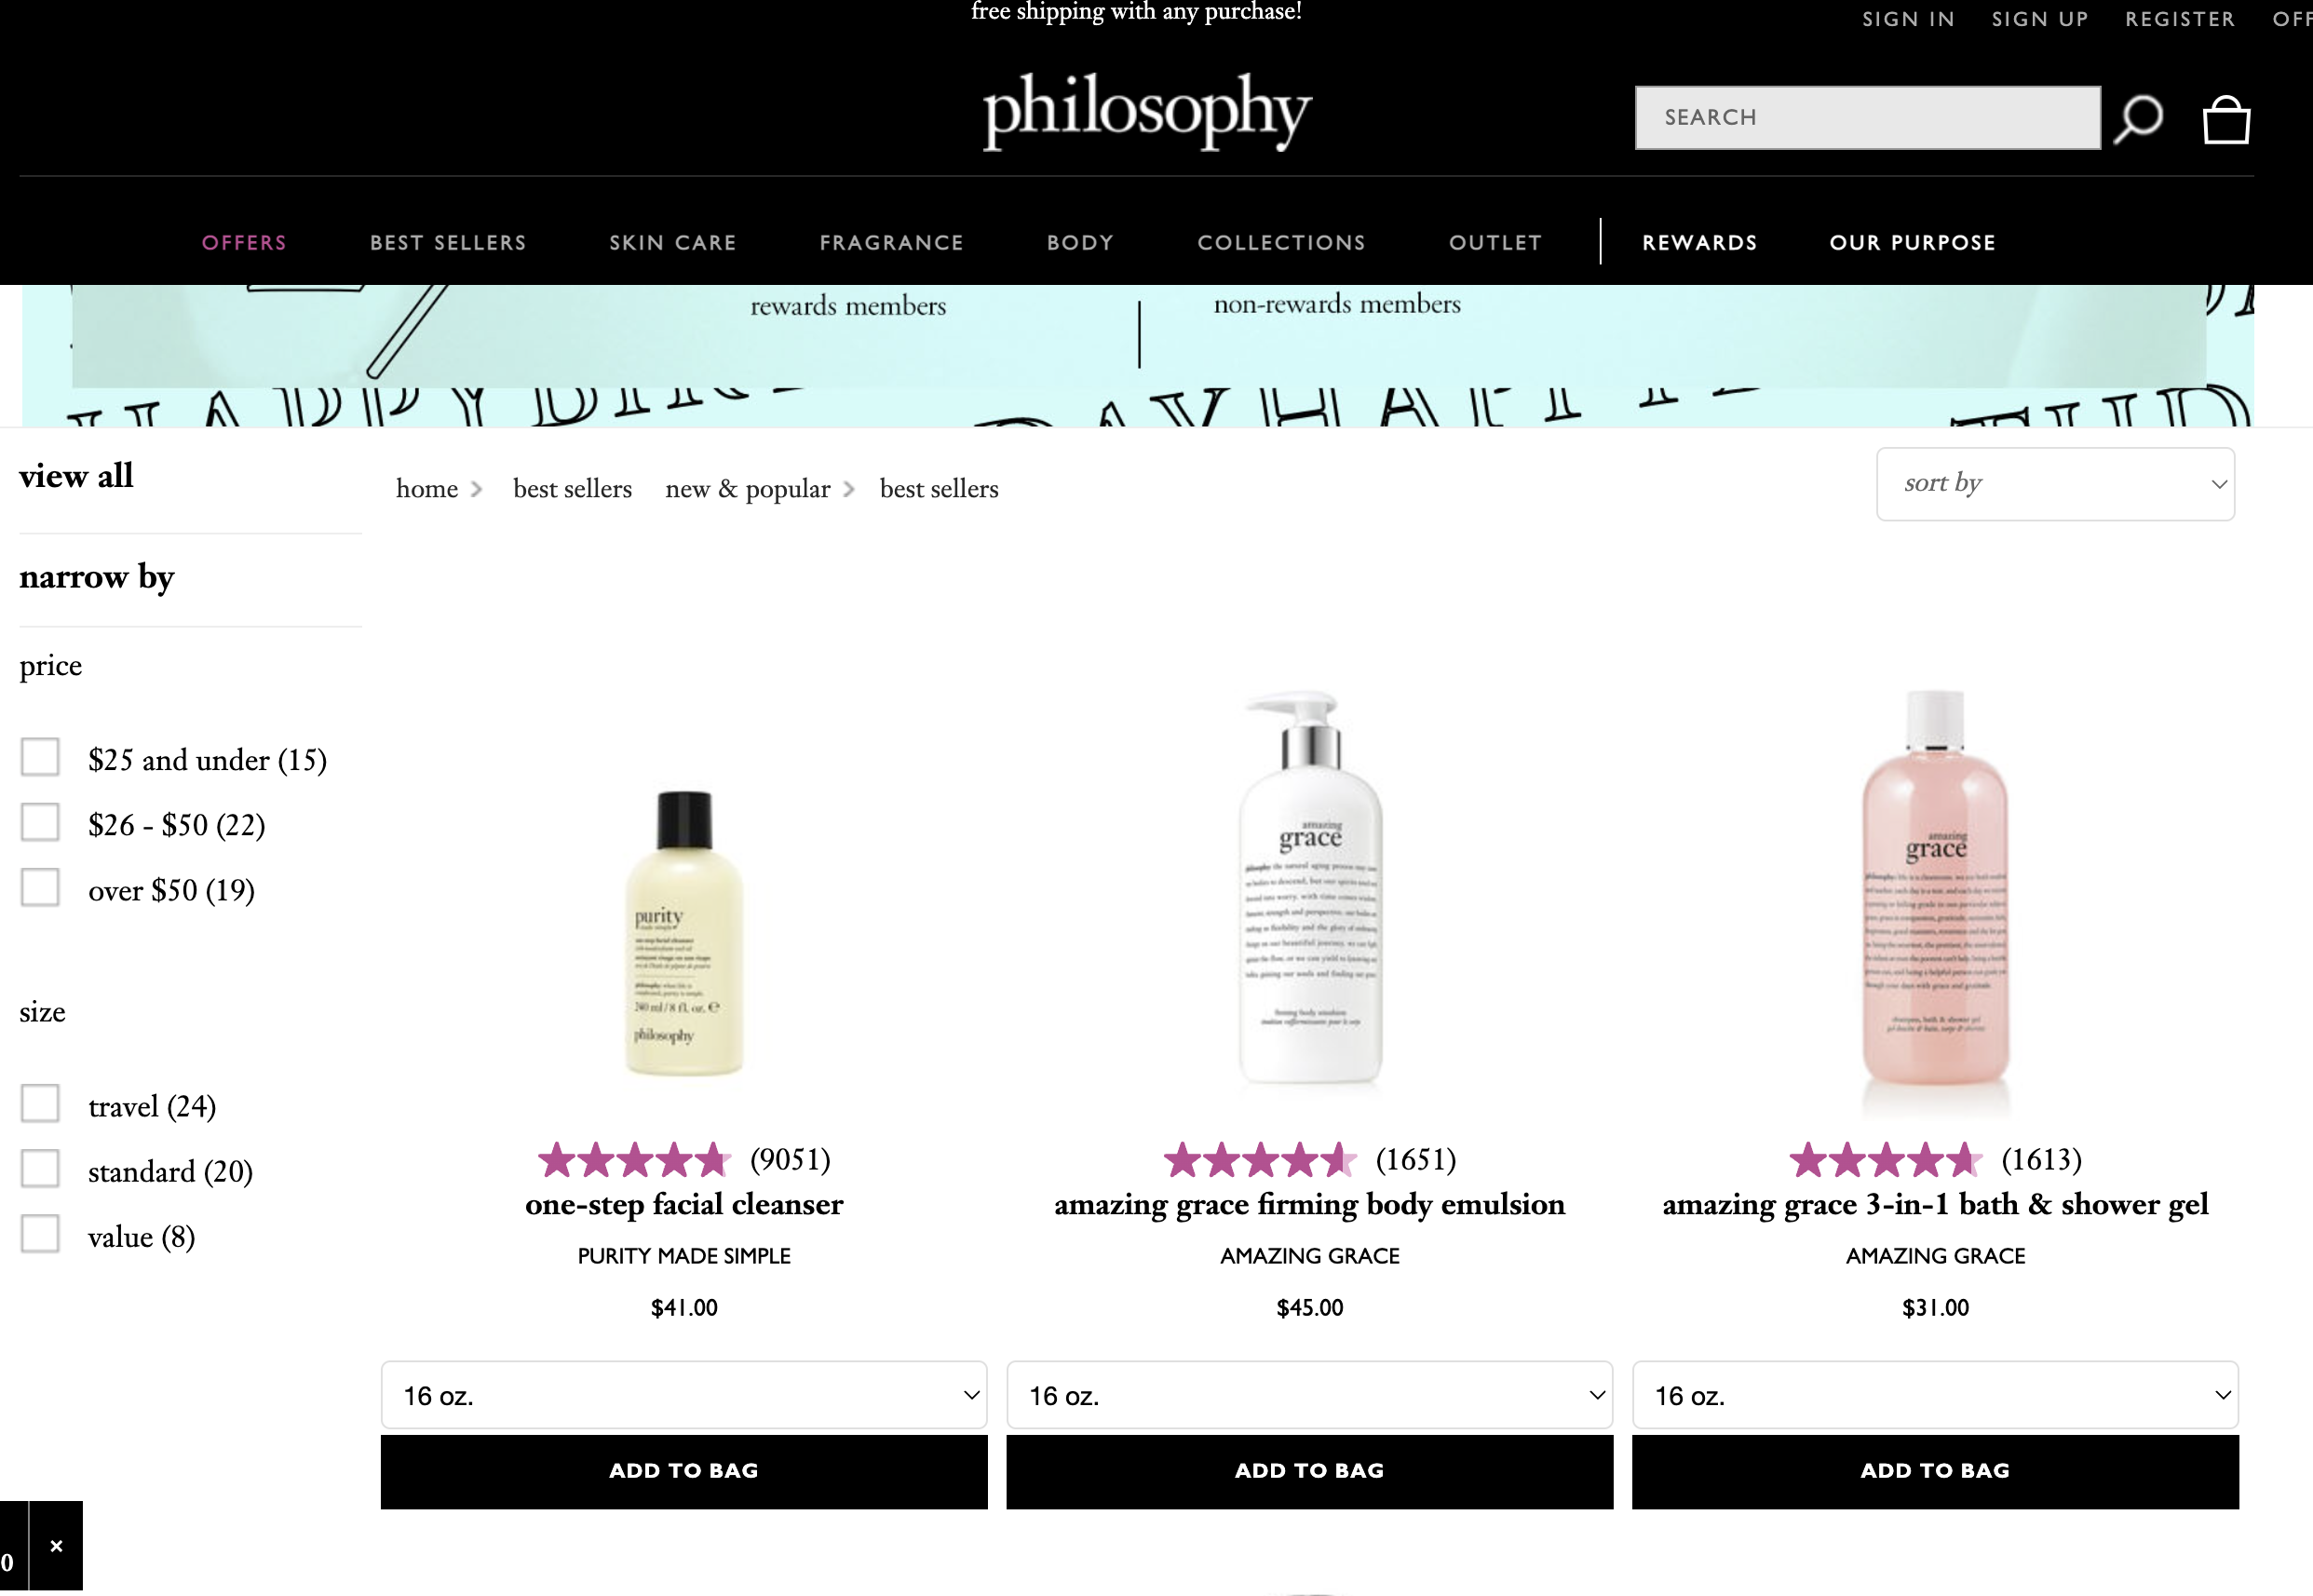Click the philosophy logo
Image resolution: width=2313 pixels, height=1596 pixels.
[1146, 111]
